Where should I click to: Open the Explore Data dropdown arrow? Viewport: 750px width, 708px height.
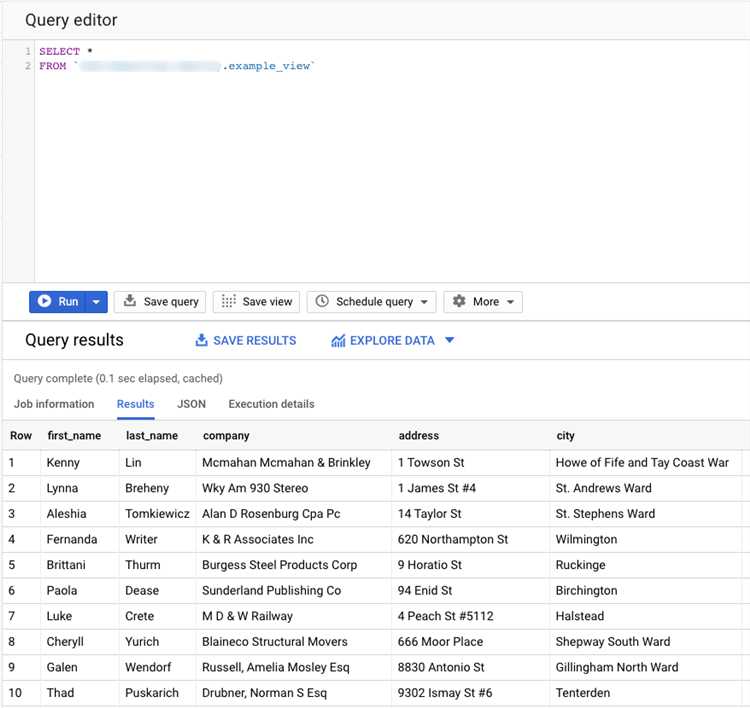[x=449, y=341]
